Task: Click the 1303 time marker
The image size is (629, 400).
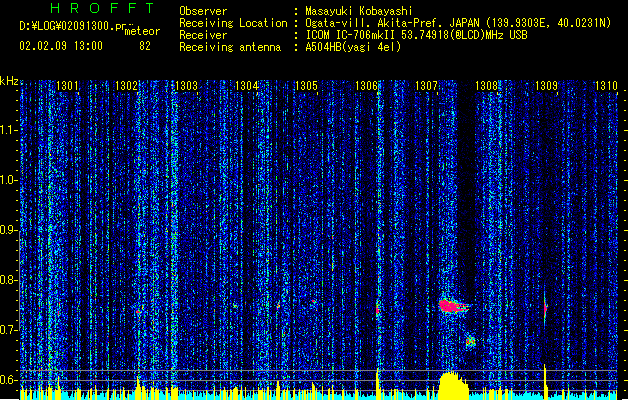Action: point(187,86)
